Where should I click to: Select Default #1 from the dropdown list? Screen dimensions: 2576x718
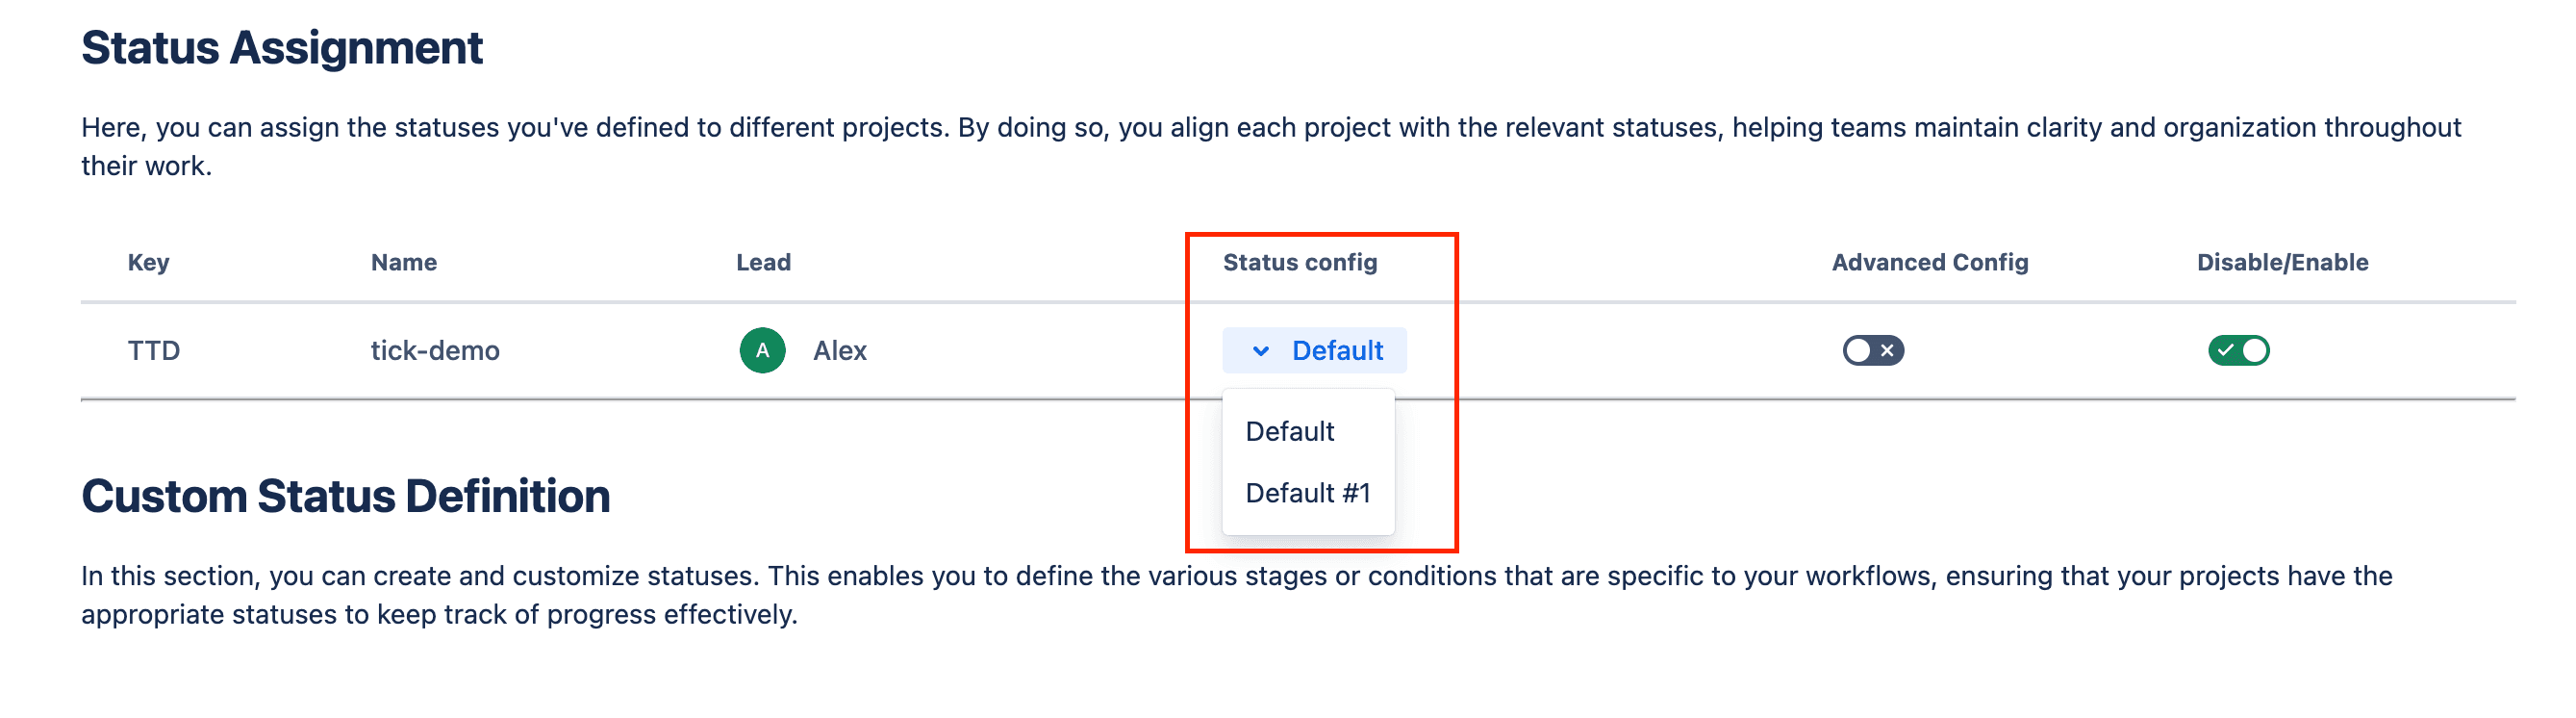1307,493
